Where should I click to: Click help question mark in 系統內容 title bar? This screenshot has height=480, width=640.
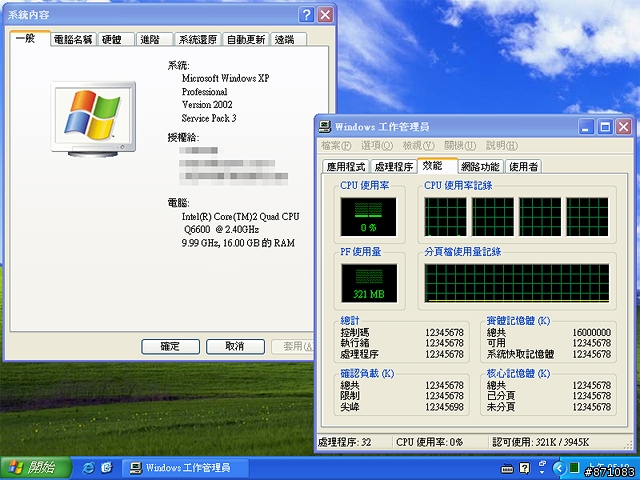click(x=307, y=15)
